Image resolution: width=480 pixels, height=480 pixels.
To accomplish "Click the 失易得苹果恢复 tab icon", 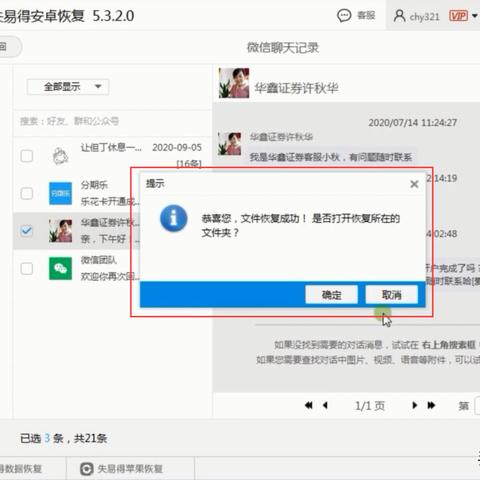I will tap(87, 469).
